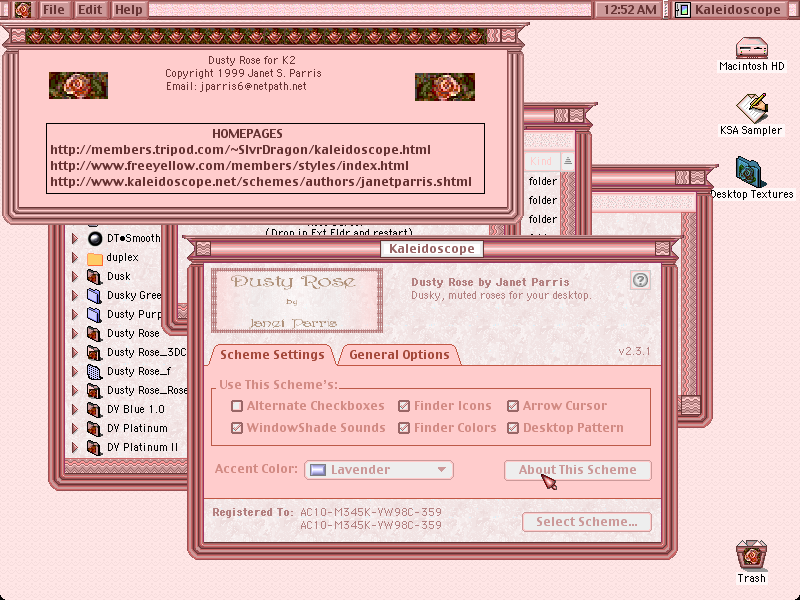Select the Dusty Rose scheme file icon
The height and width of the screenshot is (600, 800).
coord(94,333)
